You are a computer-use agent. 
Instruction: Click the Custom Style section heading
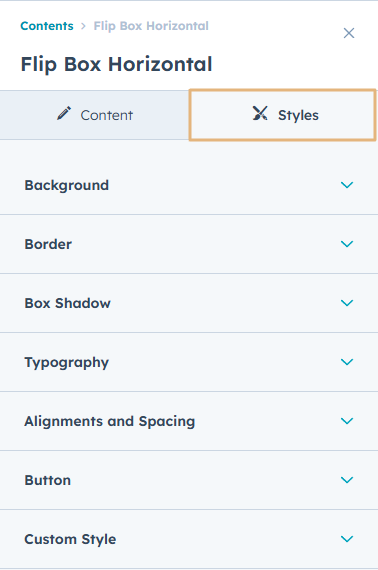pos(70,539)
